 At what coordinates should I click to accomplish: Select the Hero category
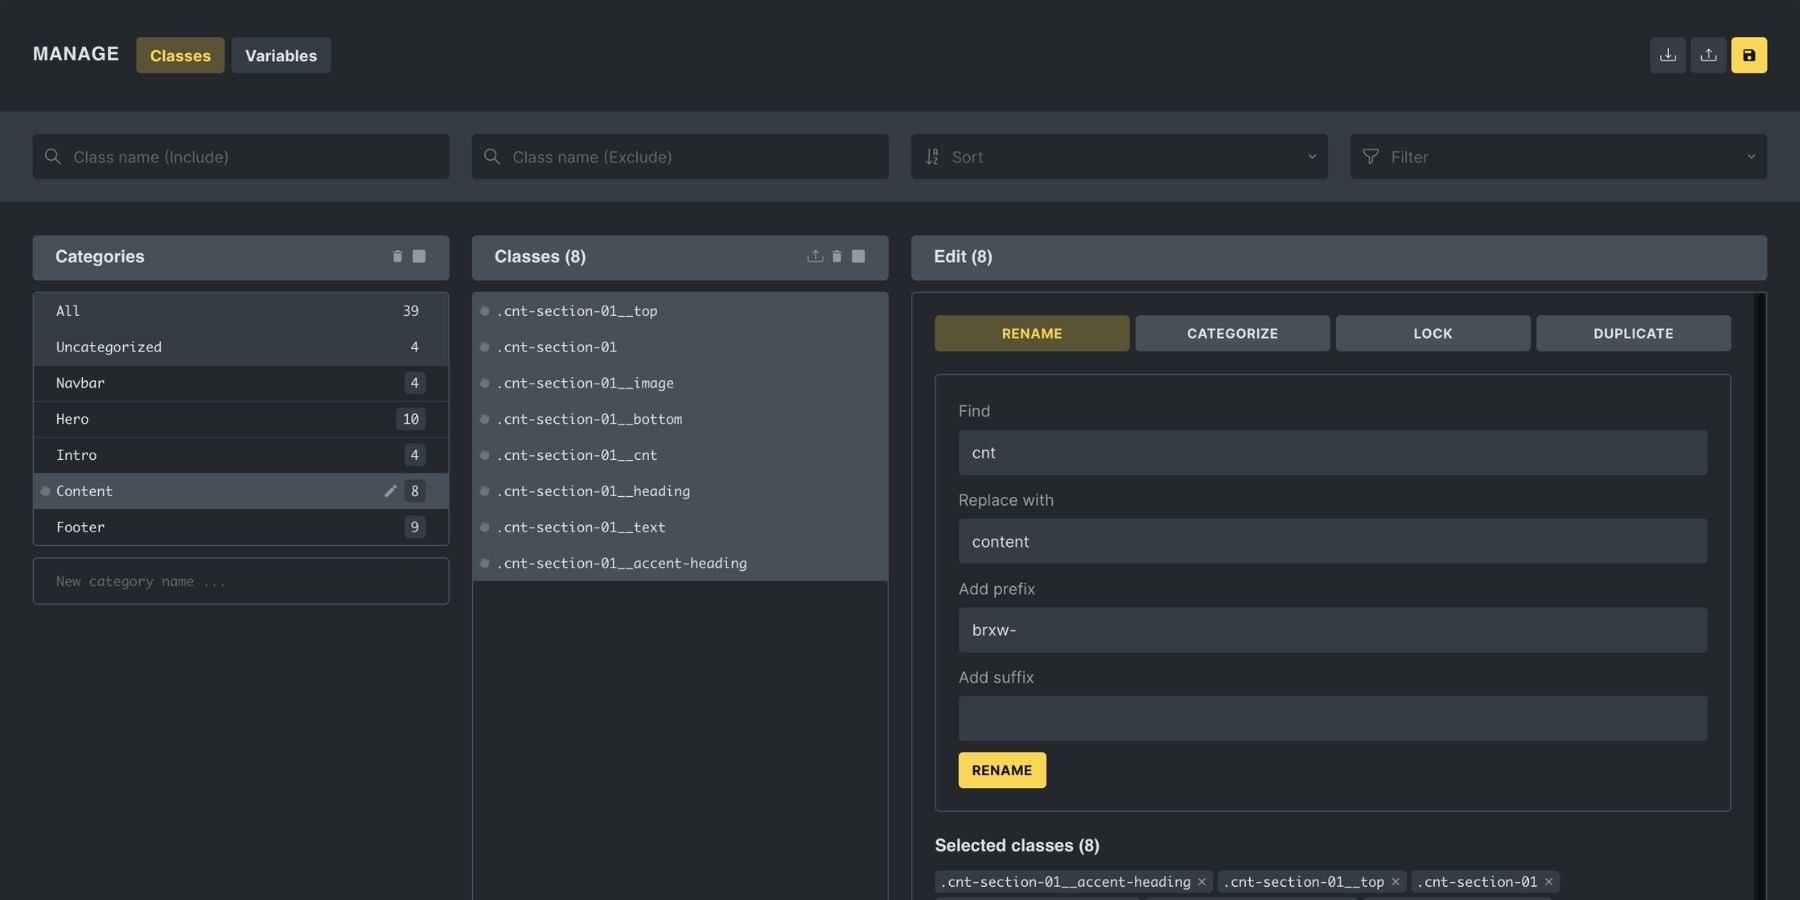tap(240, 419)
